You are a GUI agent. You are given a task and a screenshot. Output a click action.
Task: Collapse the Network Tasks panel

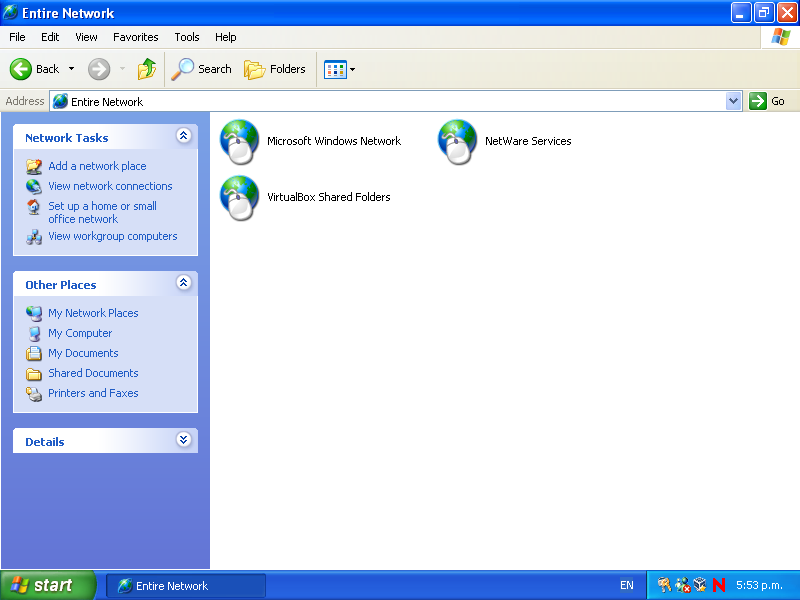184,136
